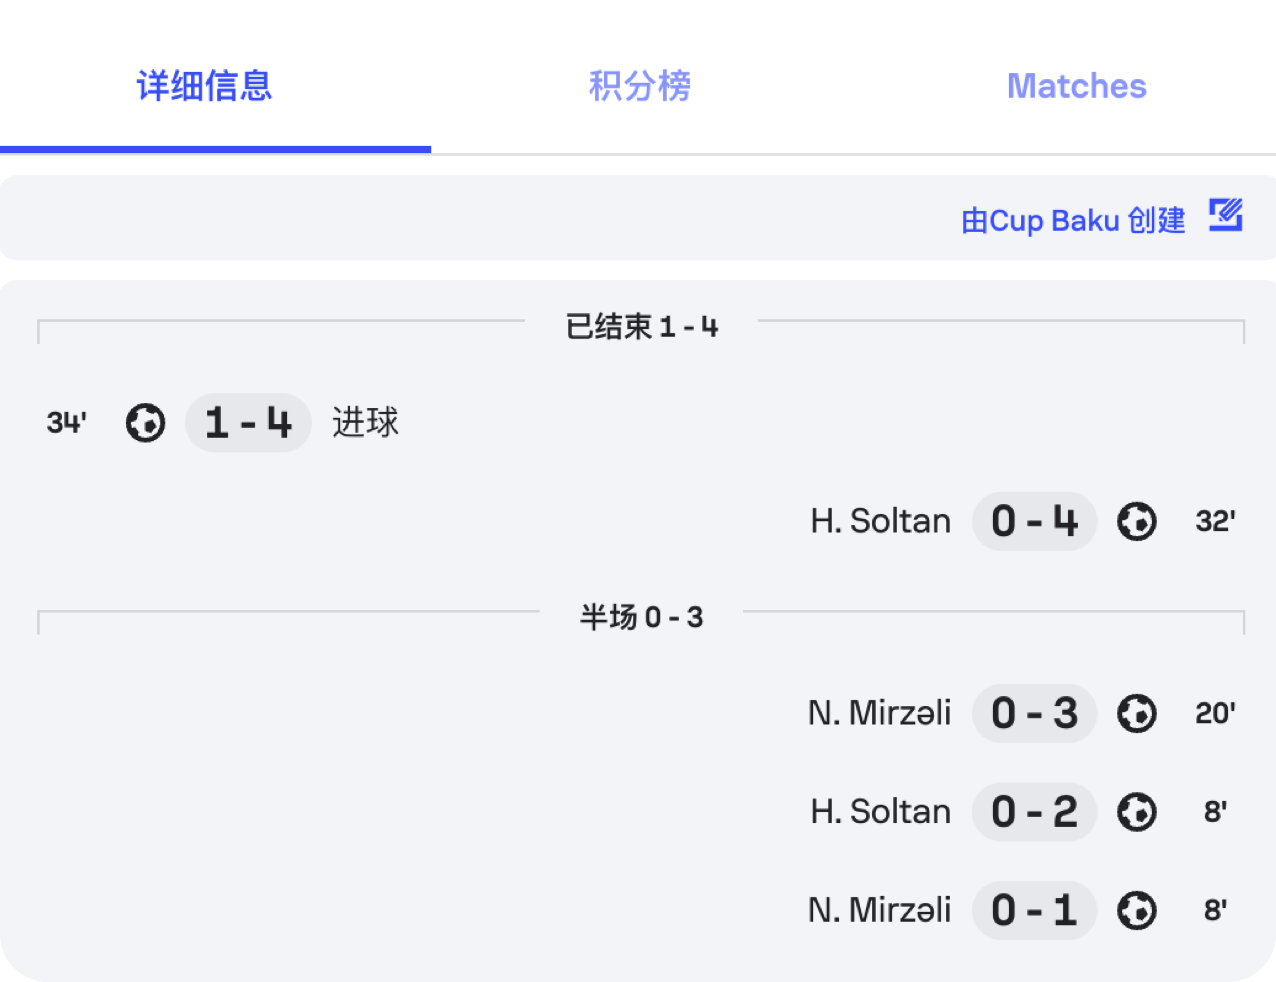Viewport: 1276px width, 982px height.
Task: Open N. Mirzəli on the 0 - 3 goal
Action: point(879,714)
